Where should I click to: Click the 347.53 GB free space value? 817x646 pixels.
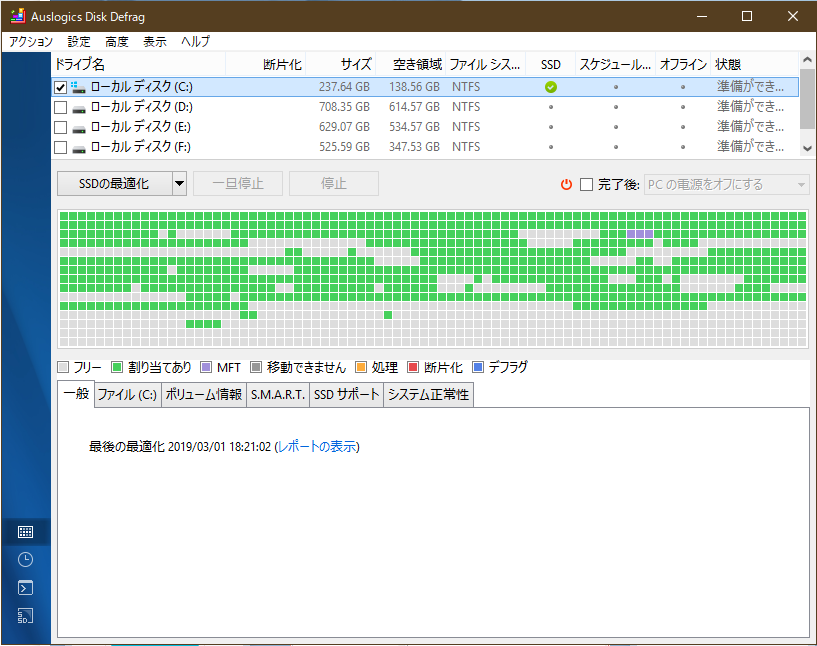pyautogui.click(x=414, y=147)
